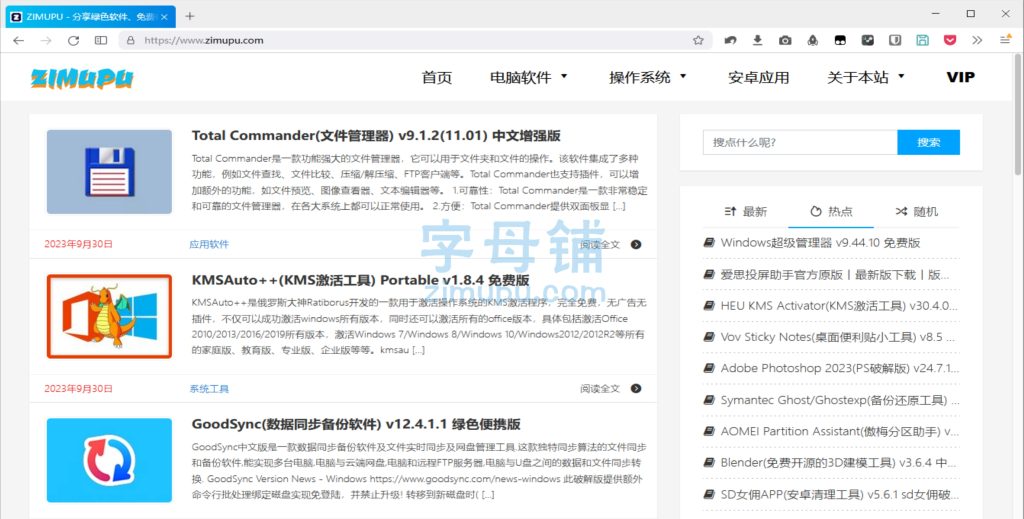The image size is (1024, 519).
Task: Click the KMSAuto dragon thumbnail
Action: [x=109, y=316]
